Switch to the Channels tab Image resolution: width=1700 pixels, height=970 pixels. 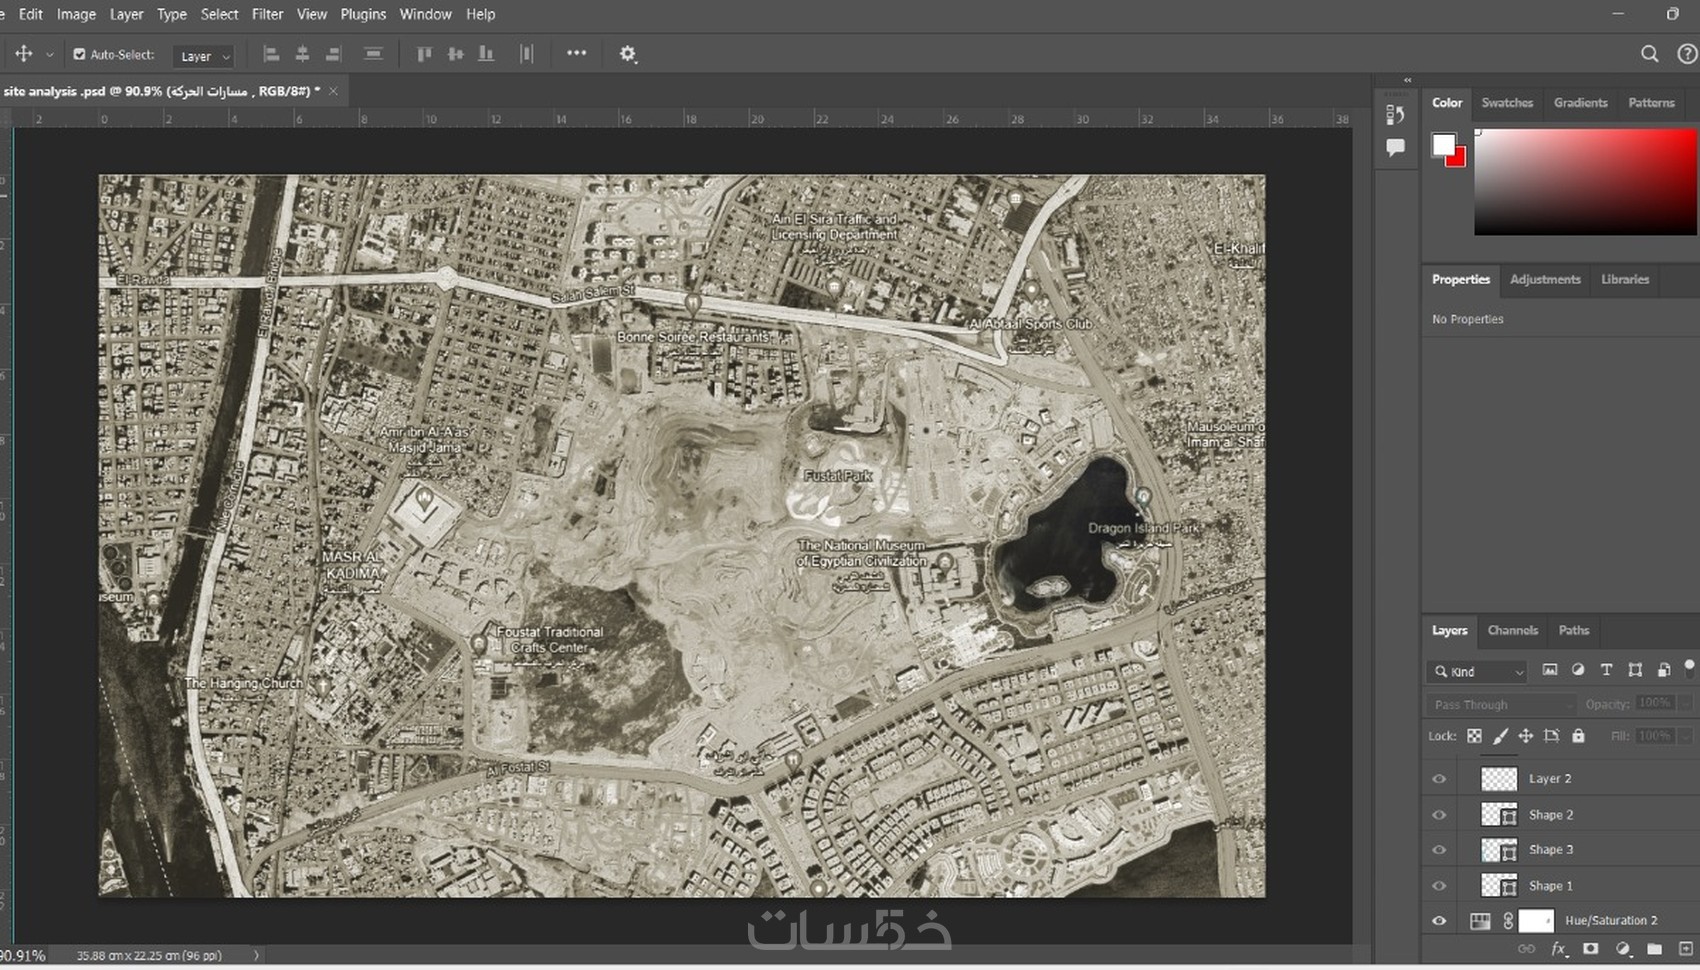coord(1512,630)
